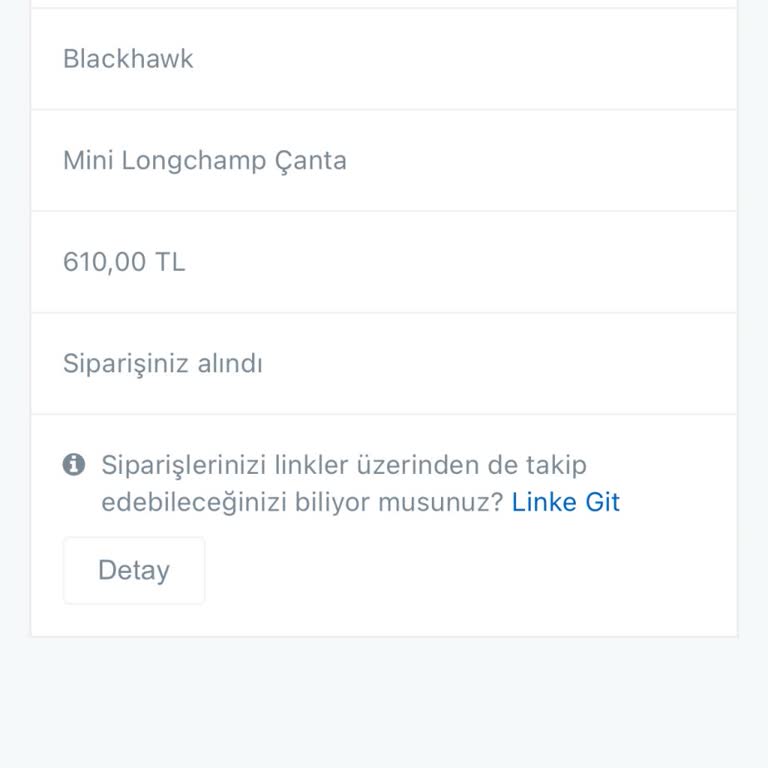
Task: Click the word Çanta
Action: coord(311,162)
